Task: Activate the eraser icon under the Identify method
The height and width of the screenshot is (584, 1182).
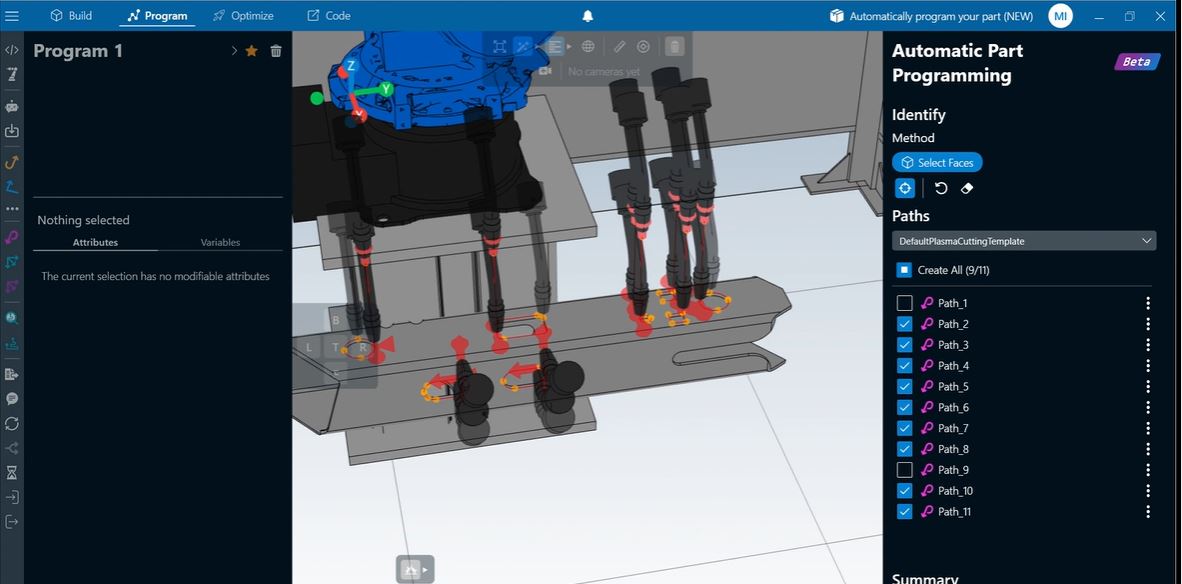Action: [x=966, y=188]
